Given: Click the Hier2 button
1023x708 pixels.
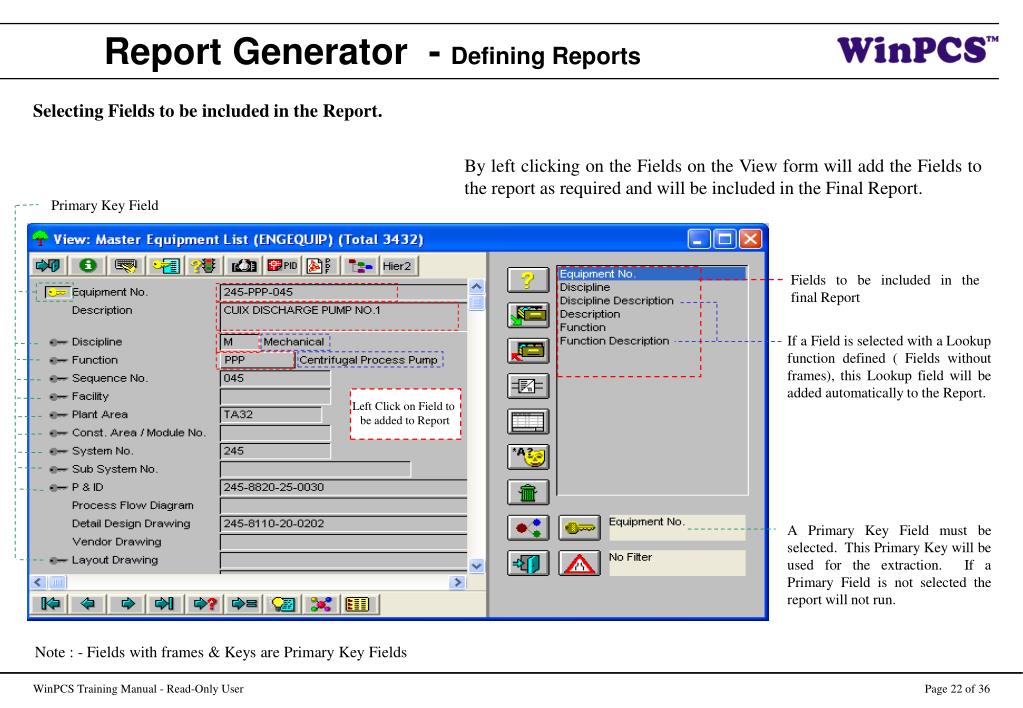Looking at the screenshot, I should (397, 266).
